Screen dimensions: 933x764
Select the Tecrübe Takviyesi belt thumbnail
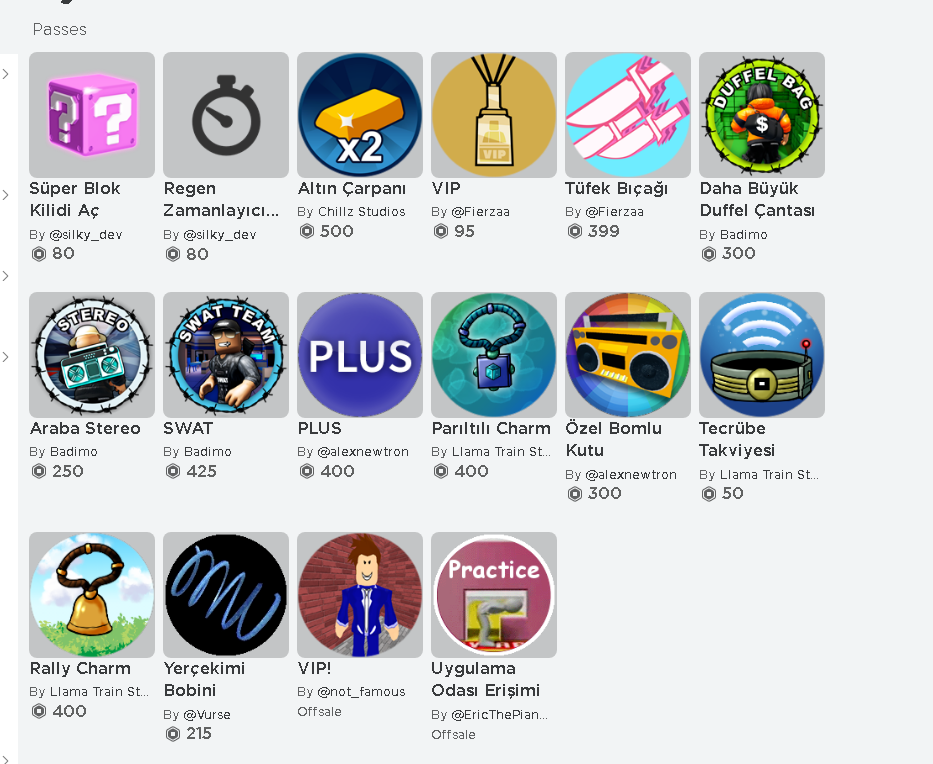pyautogui.click(x=762, y=355)
